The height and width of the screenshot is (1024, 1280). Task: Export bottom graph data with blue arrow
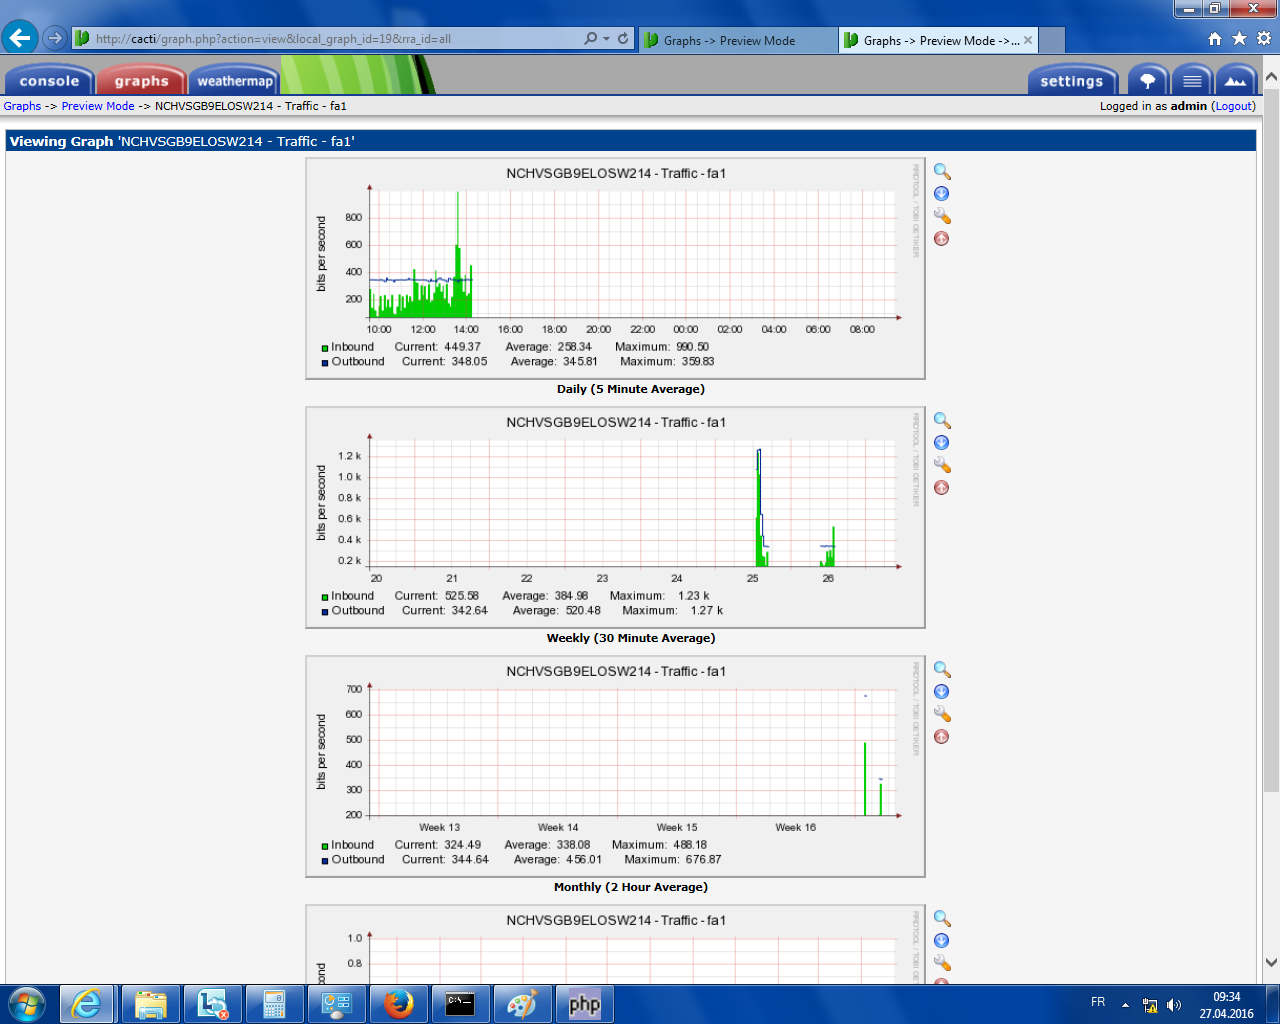pos(941,941)
